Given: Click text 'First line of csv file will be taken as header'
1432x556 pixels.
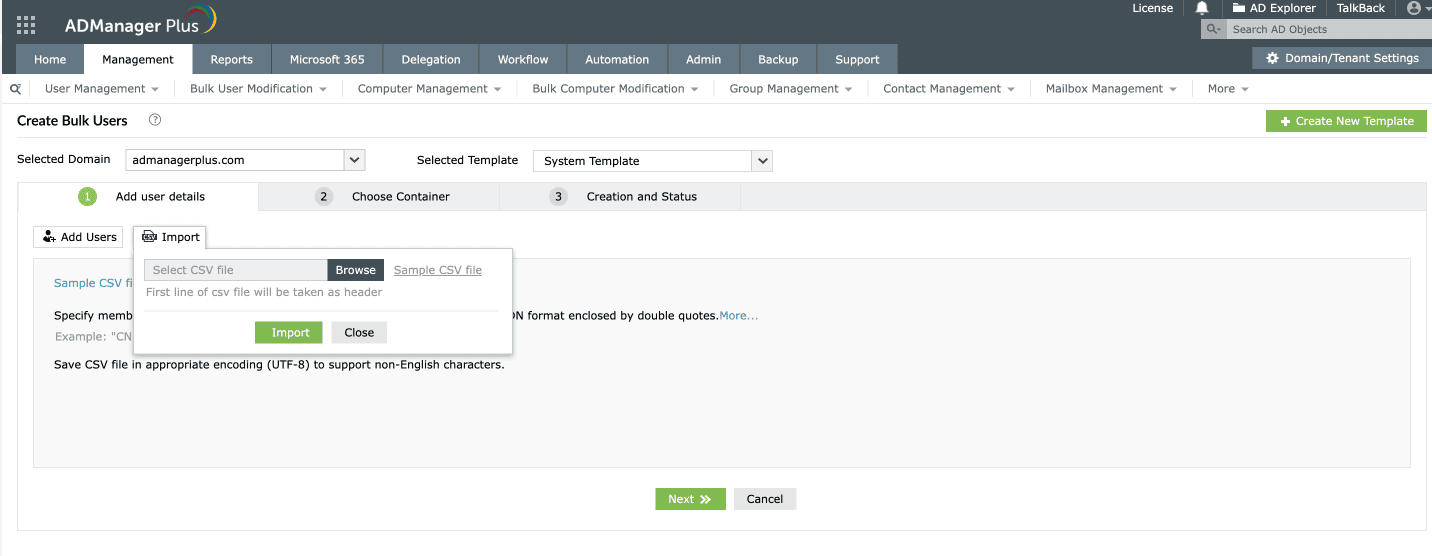Looking at the screenshot, I should [264, 292].
